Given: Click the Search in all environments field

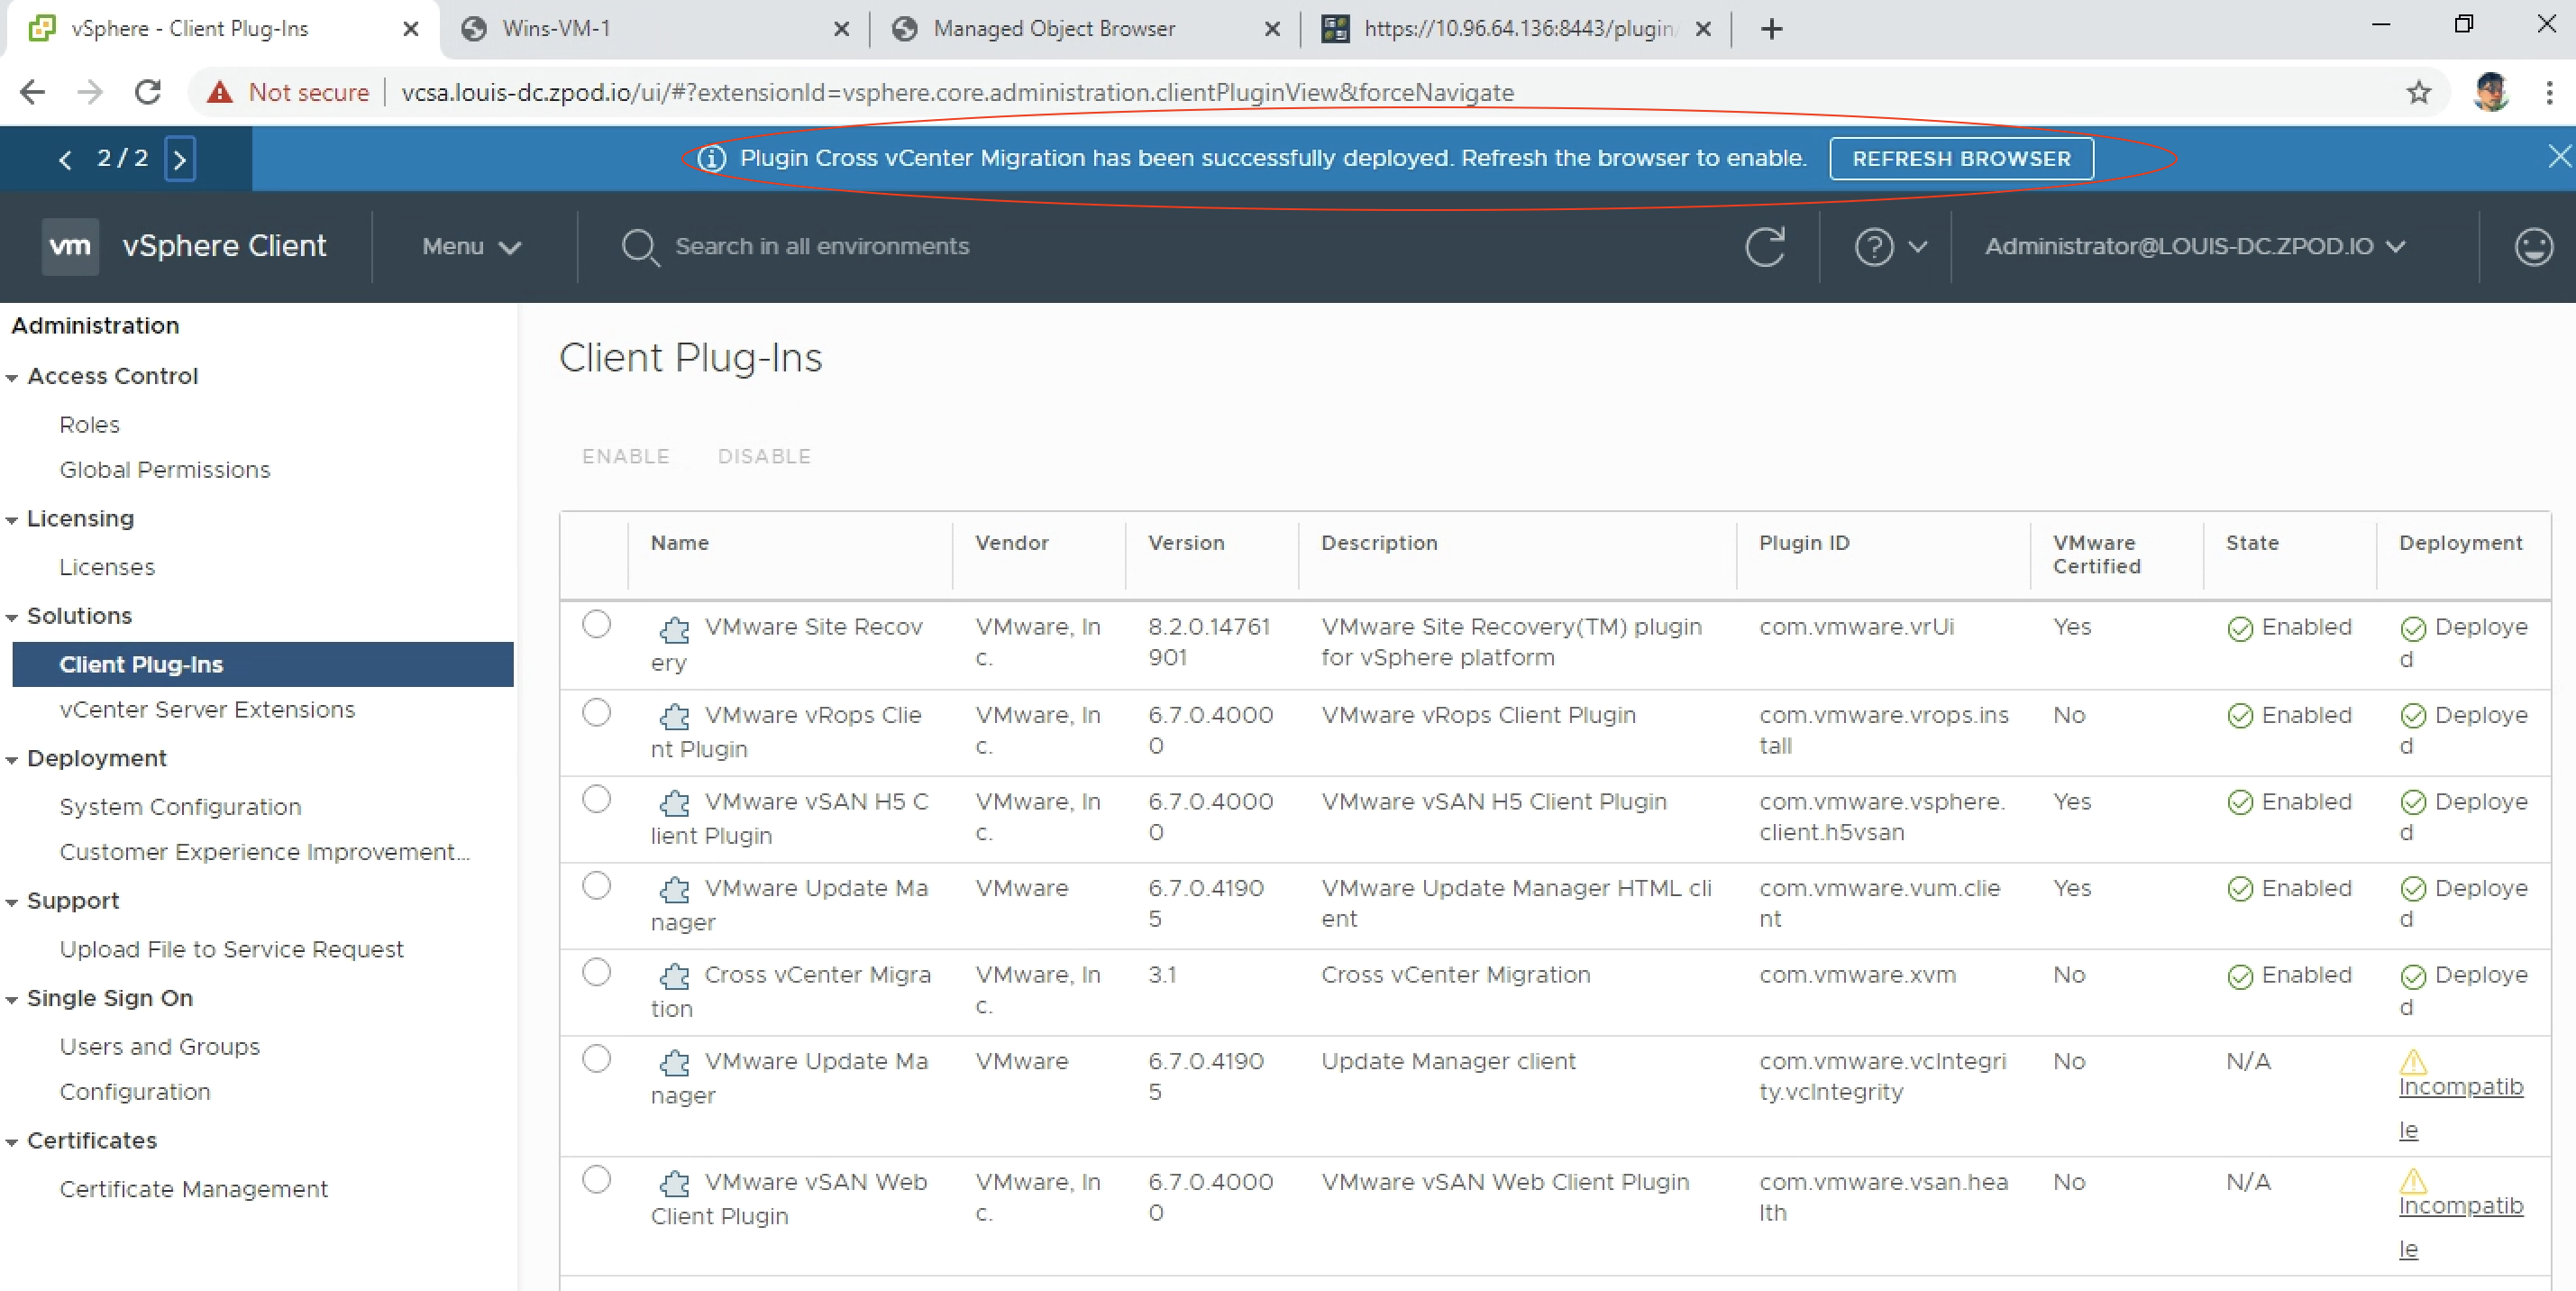Looking at the screenshot, I should point(822,247).
